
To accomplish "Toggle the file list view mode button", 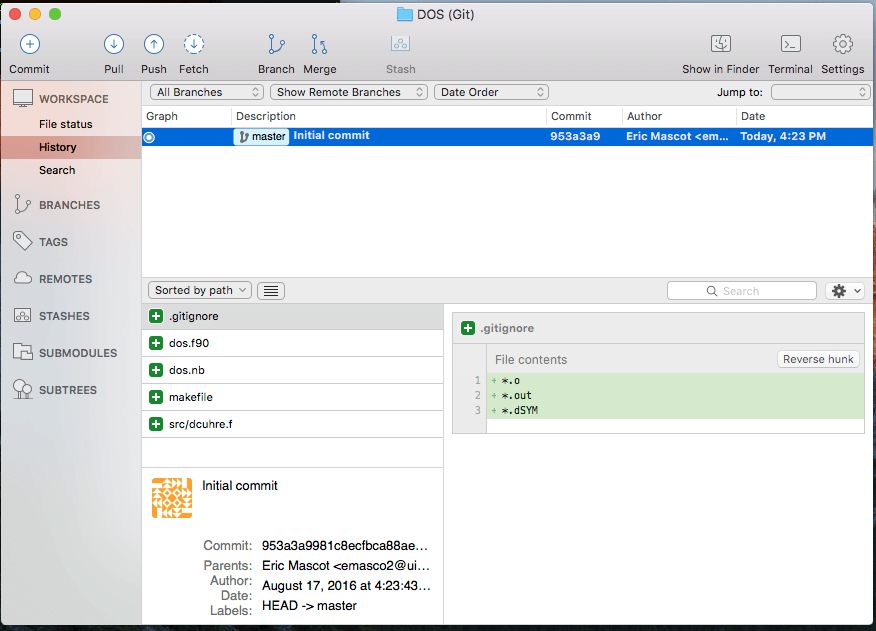I will point(271,291).
